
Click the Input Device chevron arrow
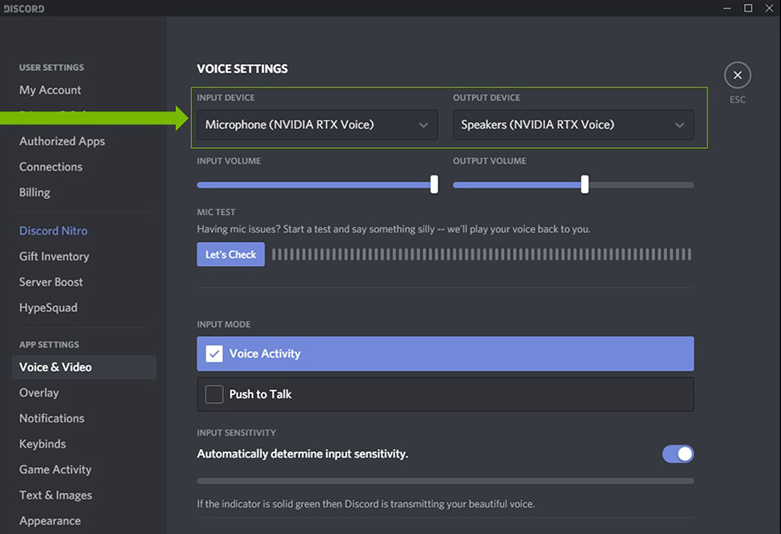[423, 125]
